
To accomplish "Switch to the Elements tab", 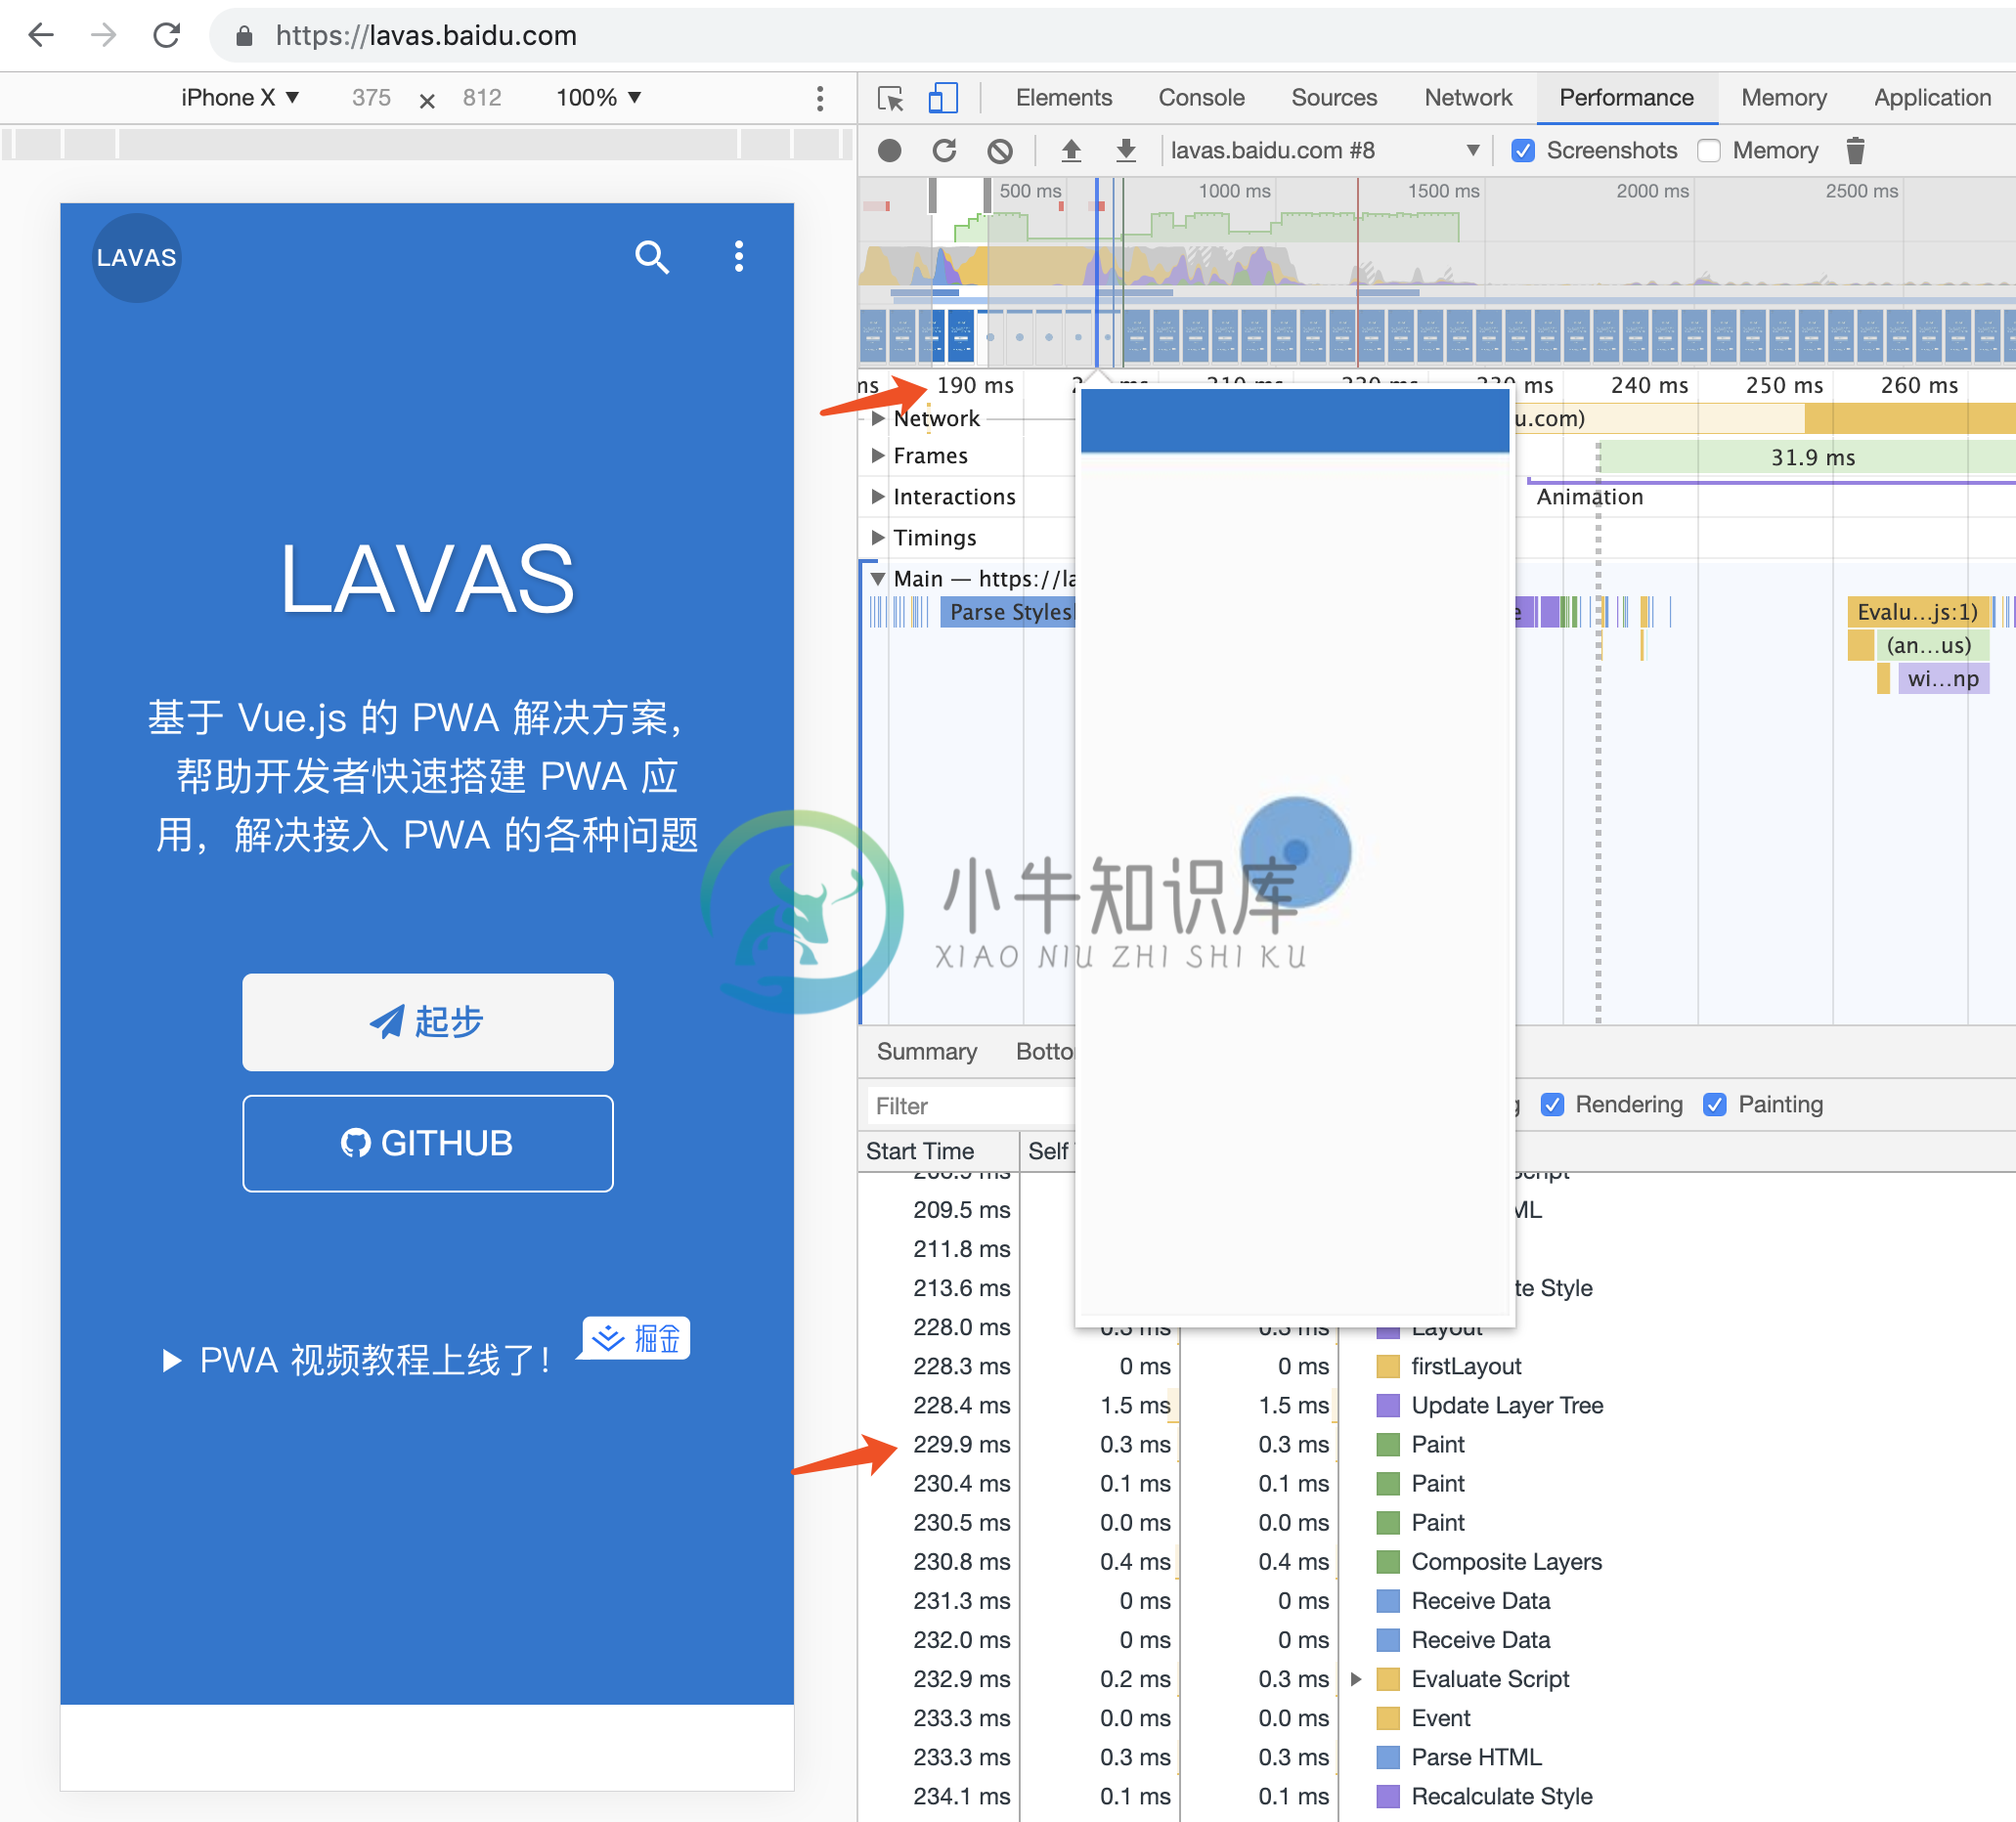I will pos(1063,98).
